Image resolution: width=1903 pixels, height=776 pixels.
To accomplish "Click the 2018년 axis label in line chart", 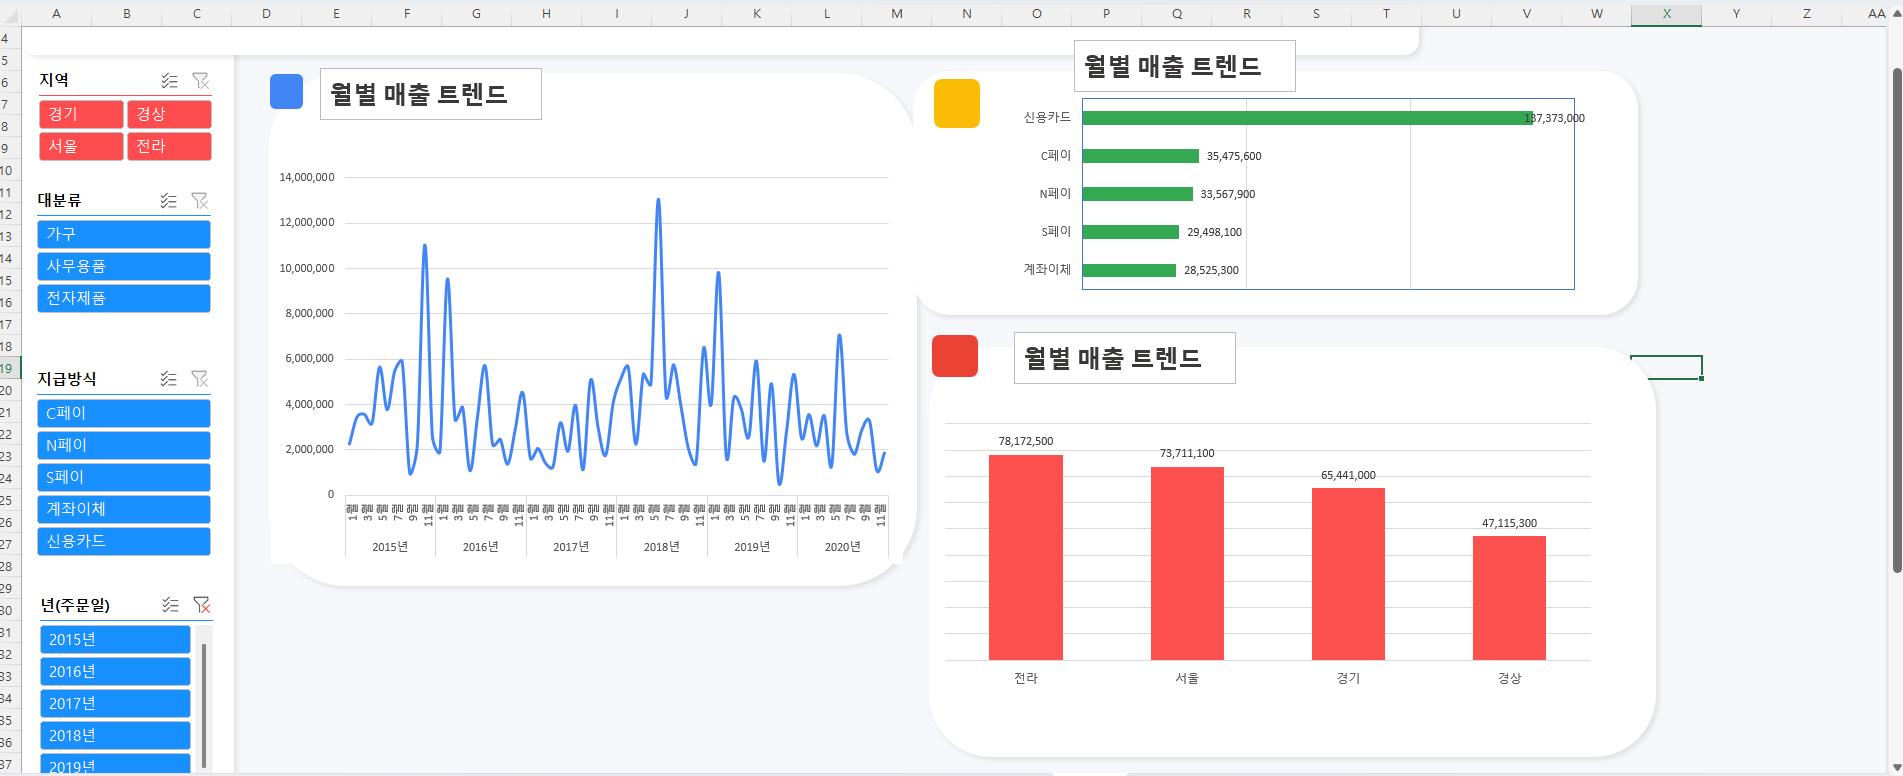I will click(x=661, y=547).
